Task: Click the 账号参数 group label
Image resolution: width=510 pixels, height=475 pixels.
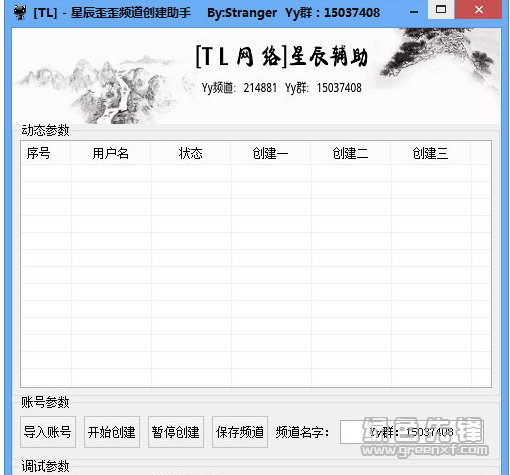Action: [45, 402]
